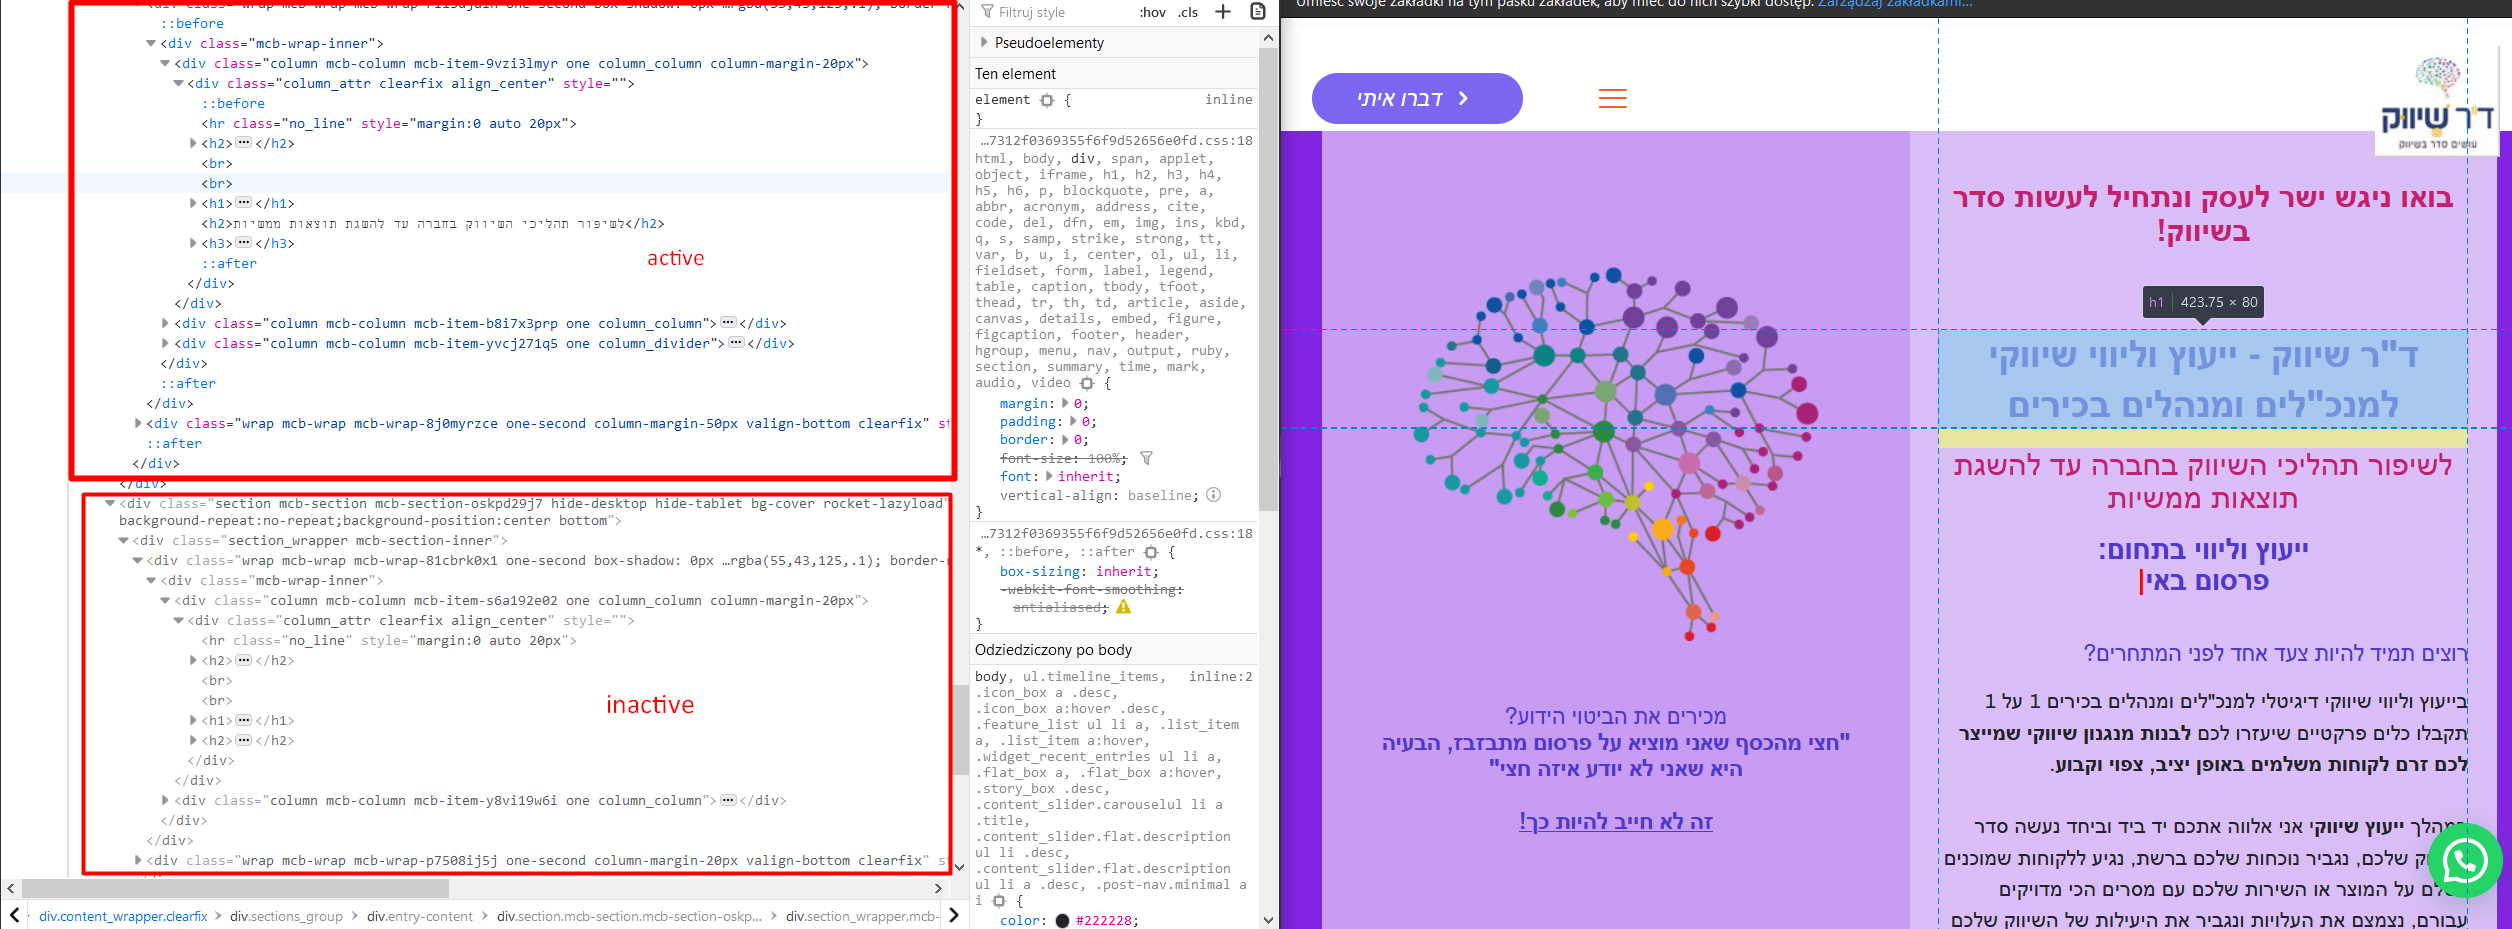2512x929 pixels.
Task: Click the #222228 color swatch
Action: pyautogui.click(x=1062, y=920)
